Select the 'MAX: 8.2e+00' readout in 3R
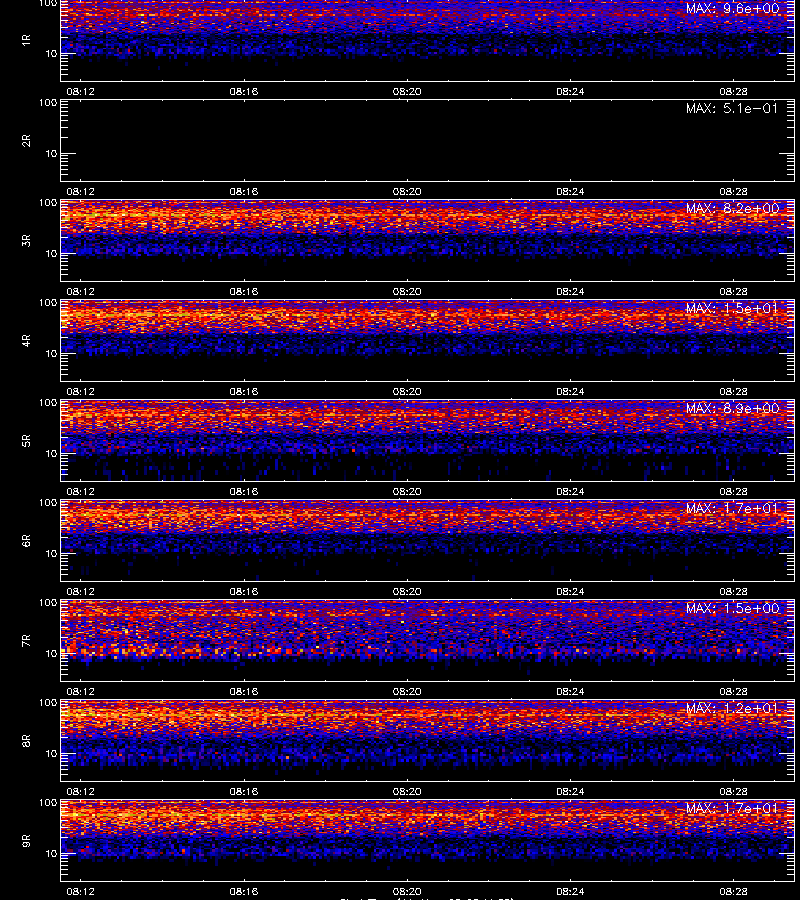 [x=732, y=208]
